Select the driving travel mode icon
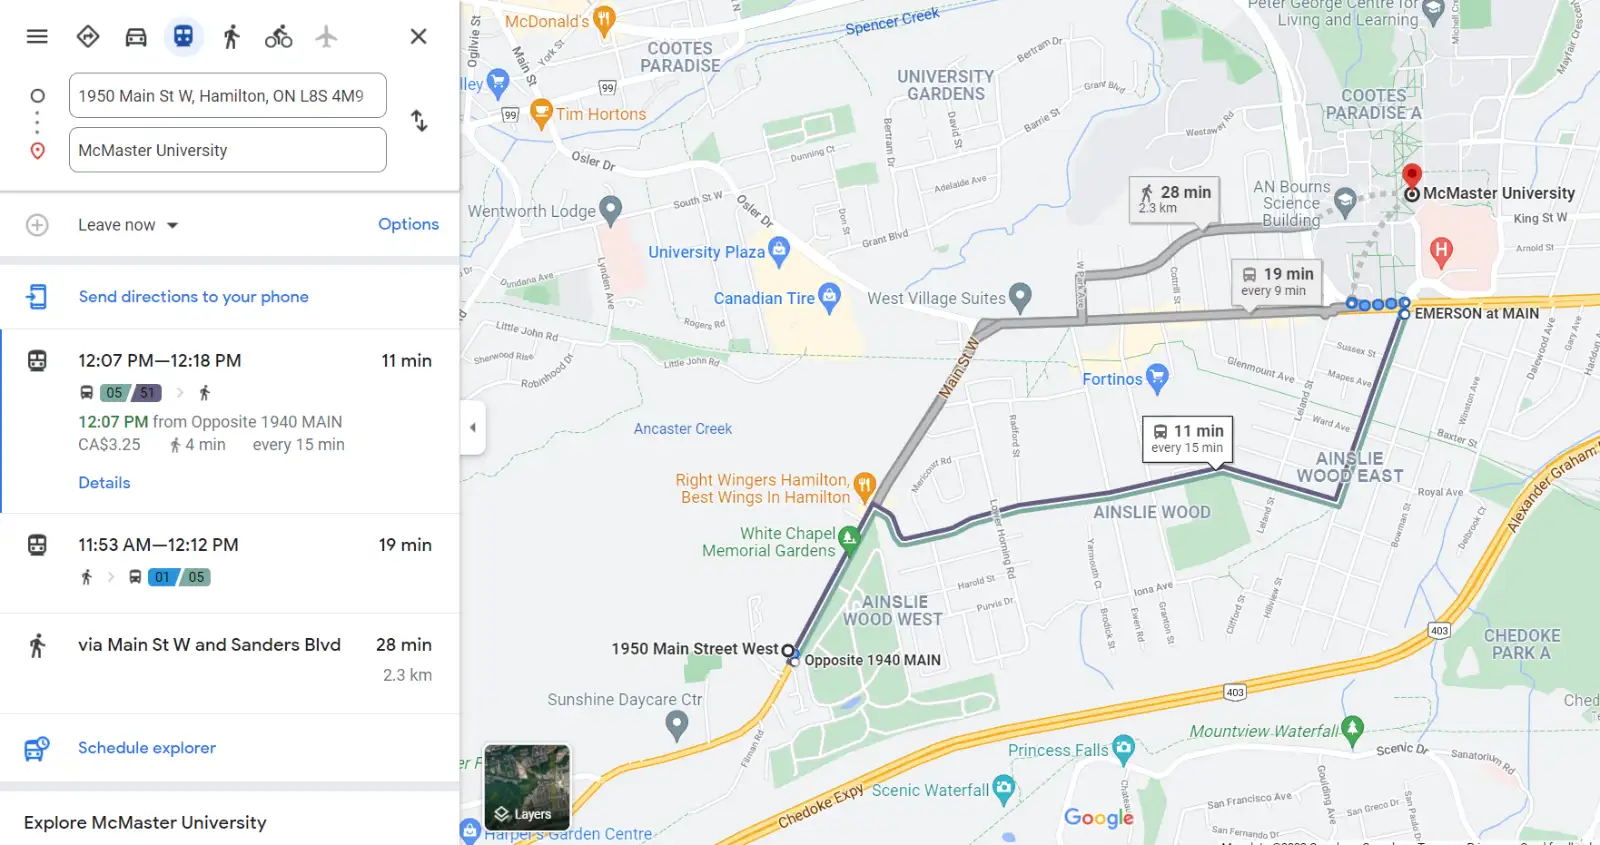Viewport: 1600px width, 845px height. pyautogui.click(x=136, y=37)
